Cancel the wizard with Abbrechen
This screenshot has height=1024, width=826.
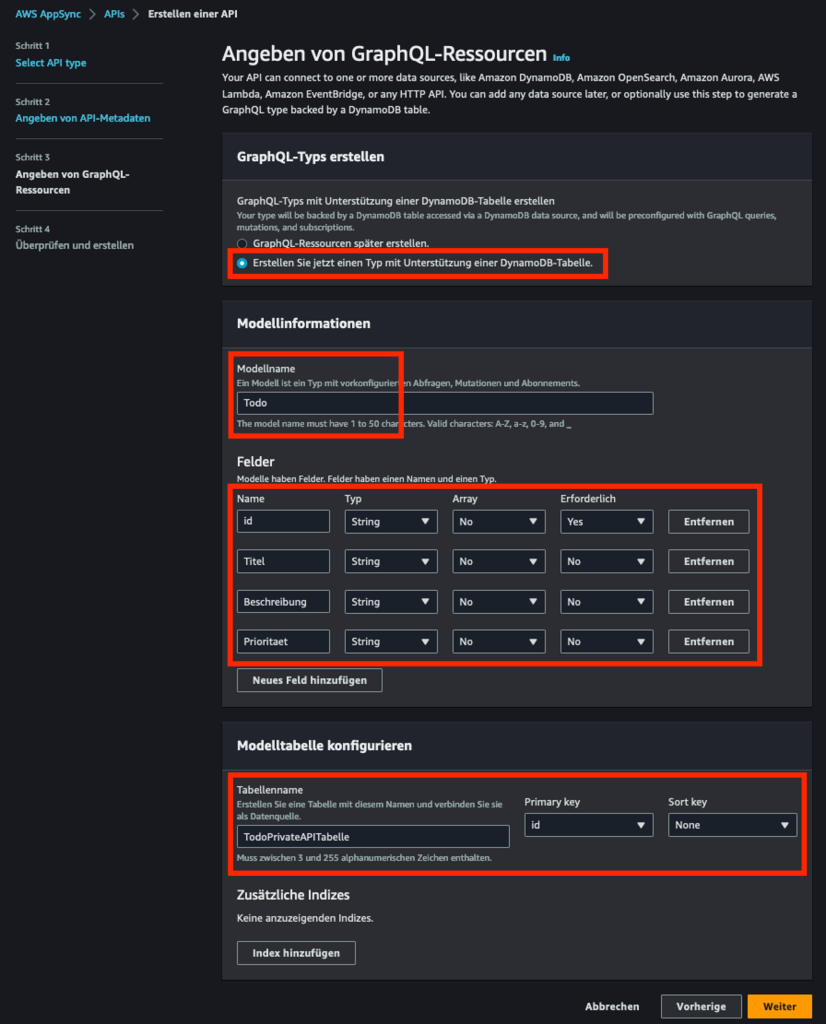click(612, 1006)
